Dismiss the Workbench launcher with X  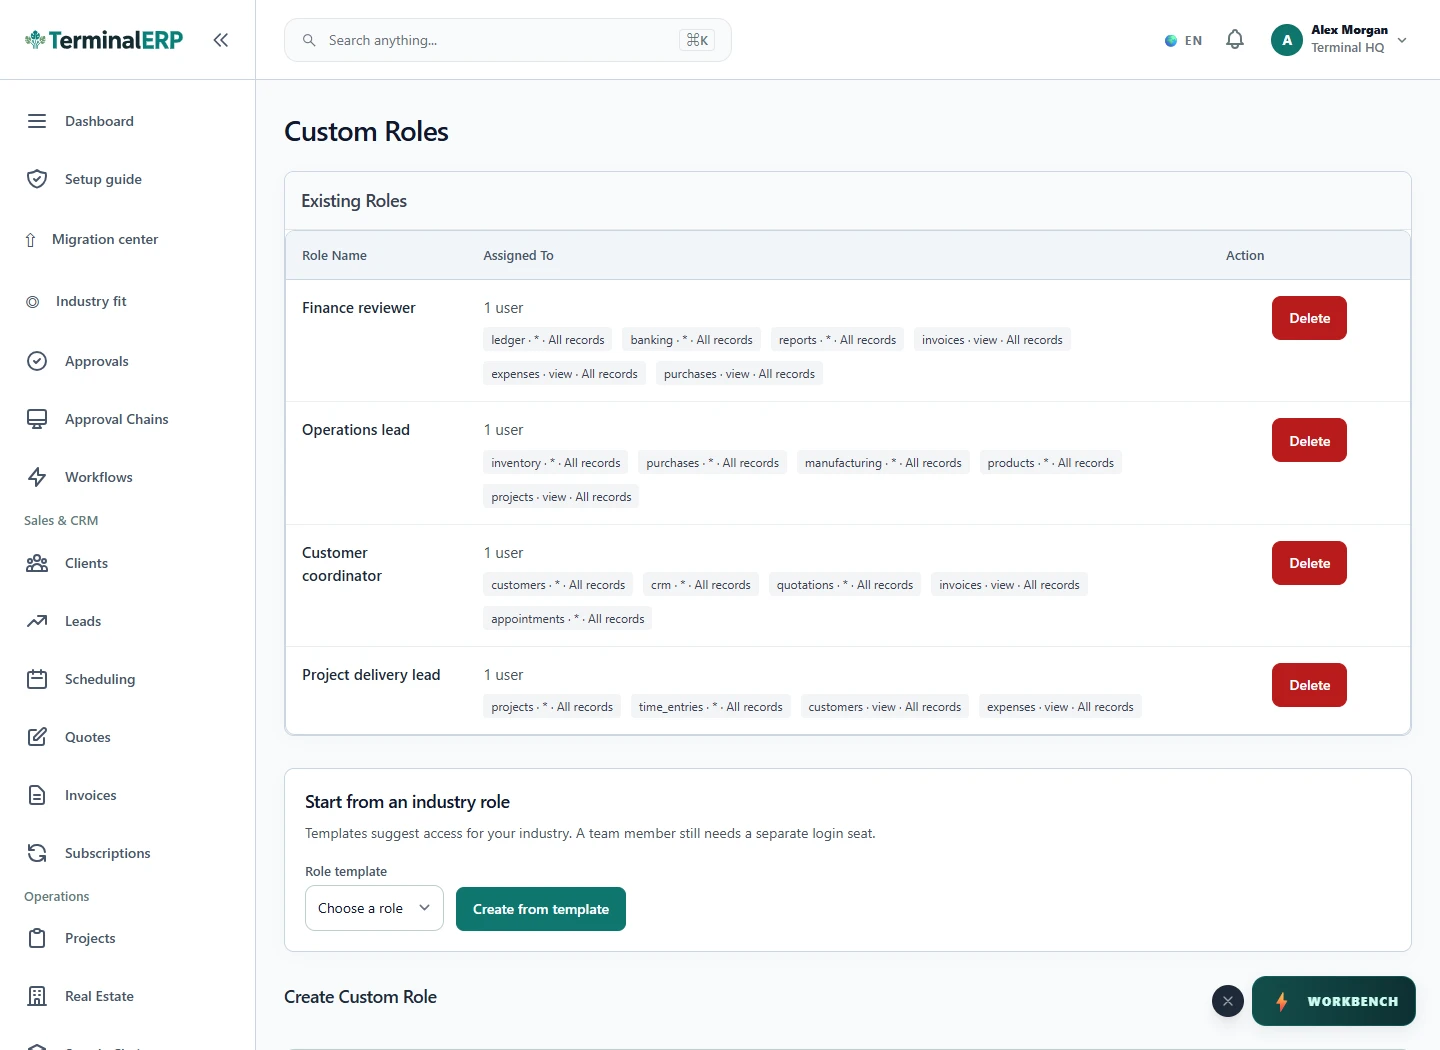1228,1001
